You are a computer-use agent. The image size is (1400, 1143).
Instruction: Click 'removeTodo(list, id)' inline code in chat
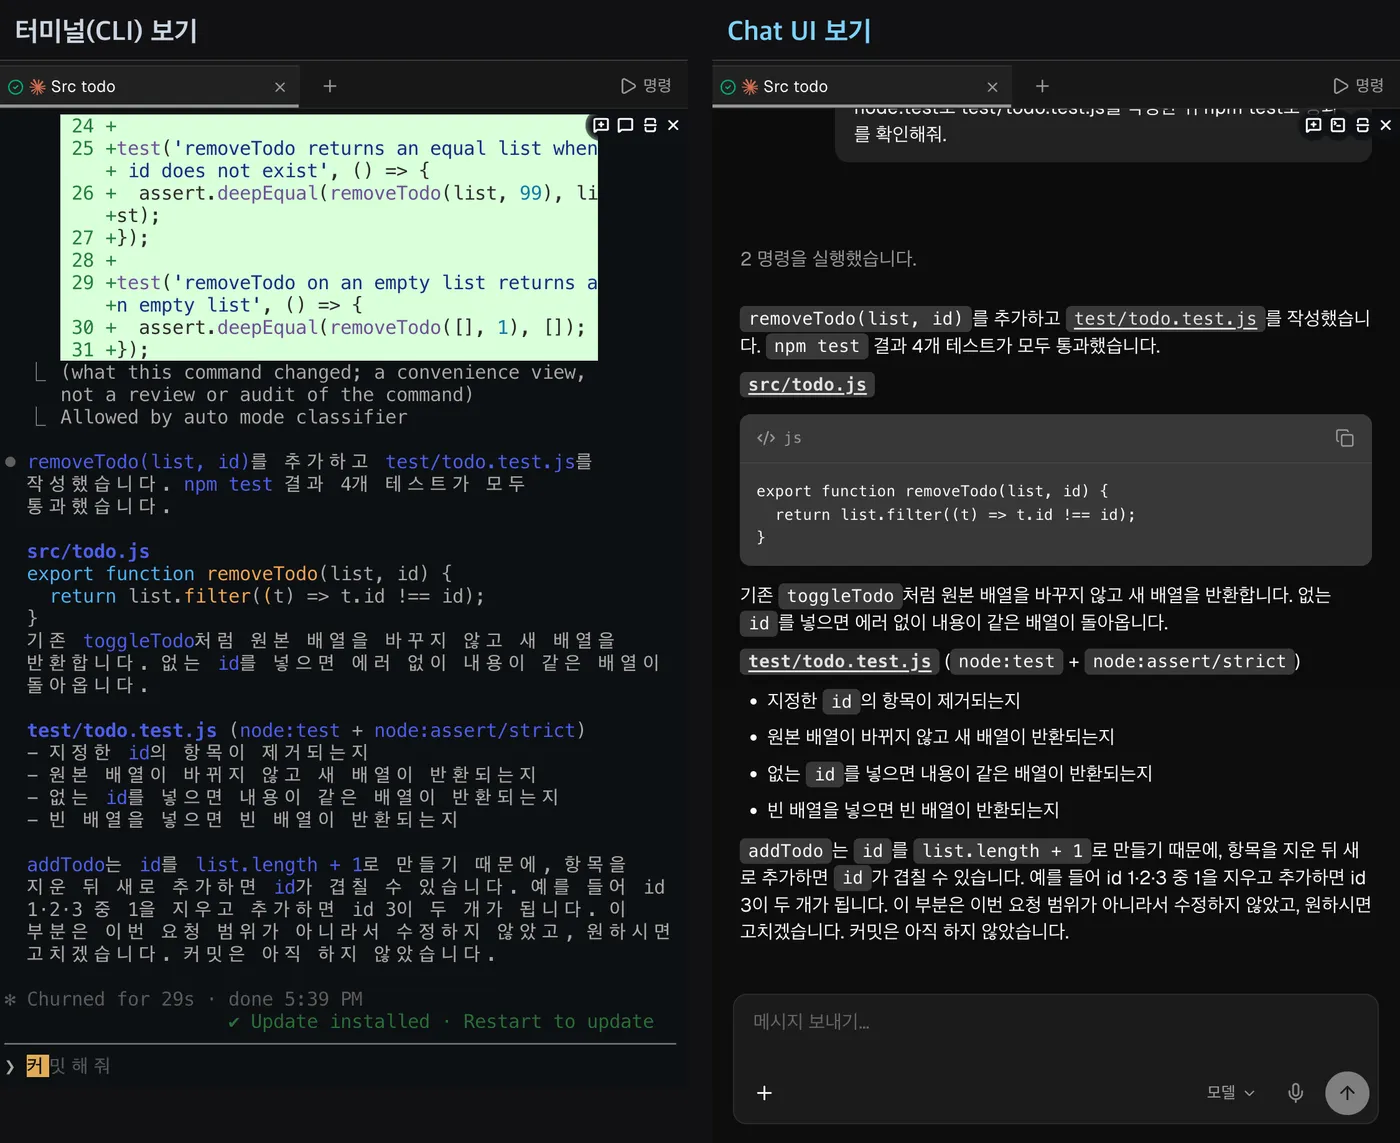(855, 319)
